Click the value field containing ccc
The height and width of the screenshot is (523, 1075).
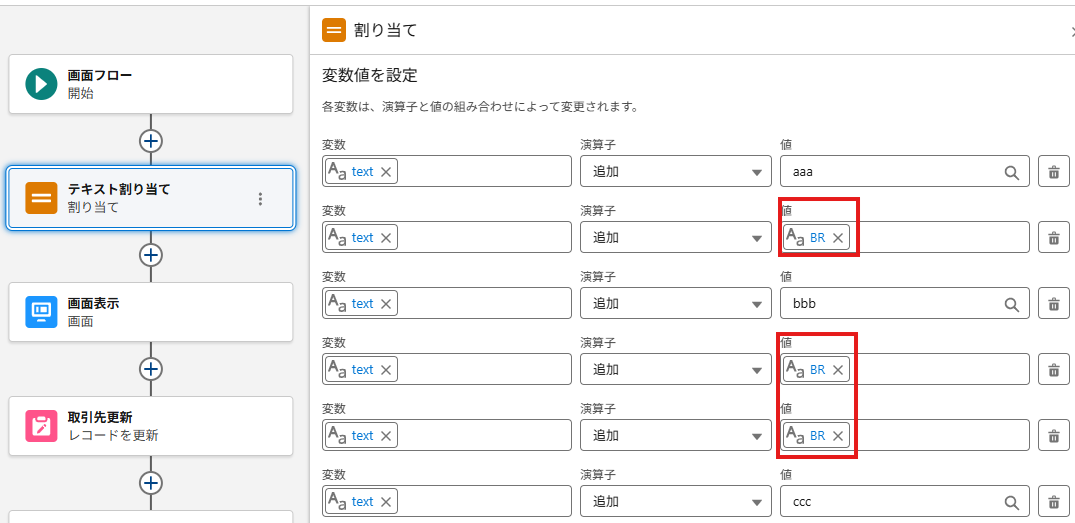point(890,502)
